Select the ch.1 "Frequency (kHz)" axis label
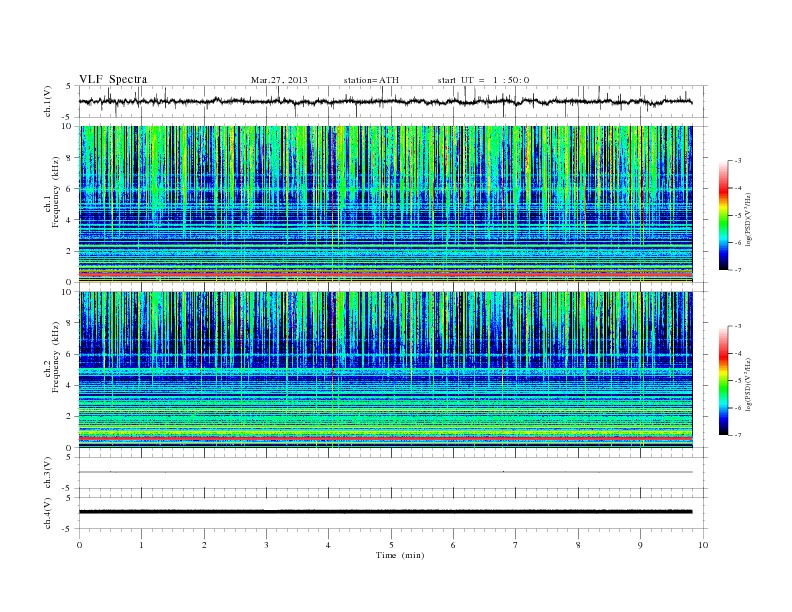 (x=55, y=192)
